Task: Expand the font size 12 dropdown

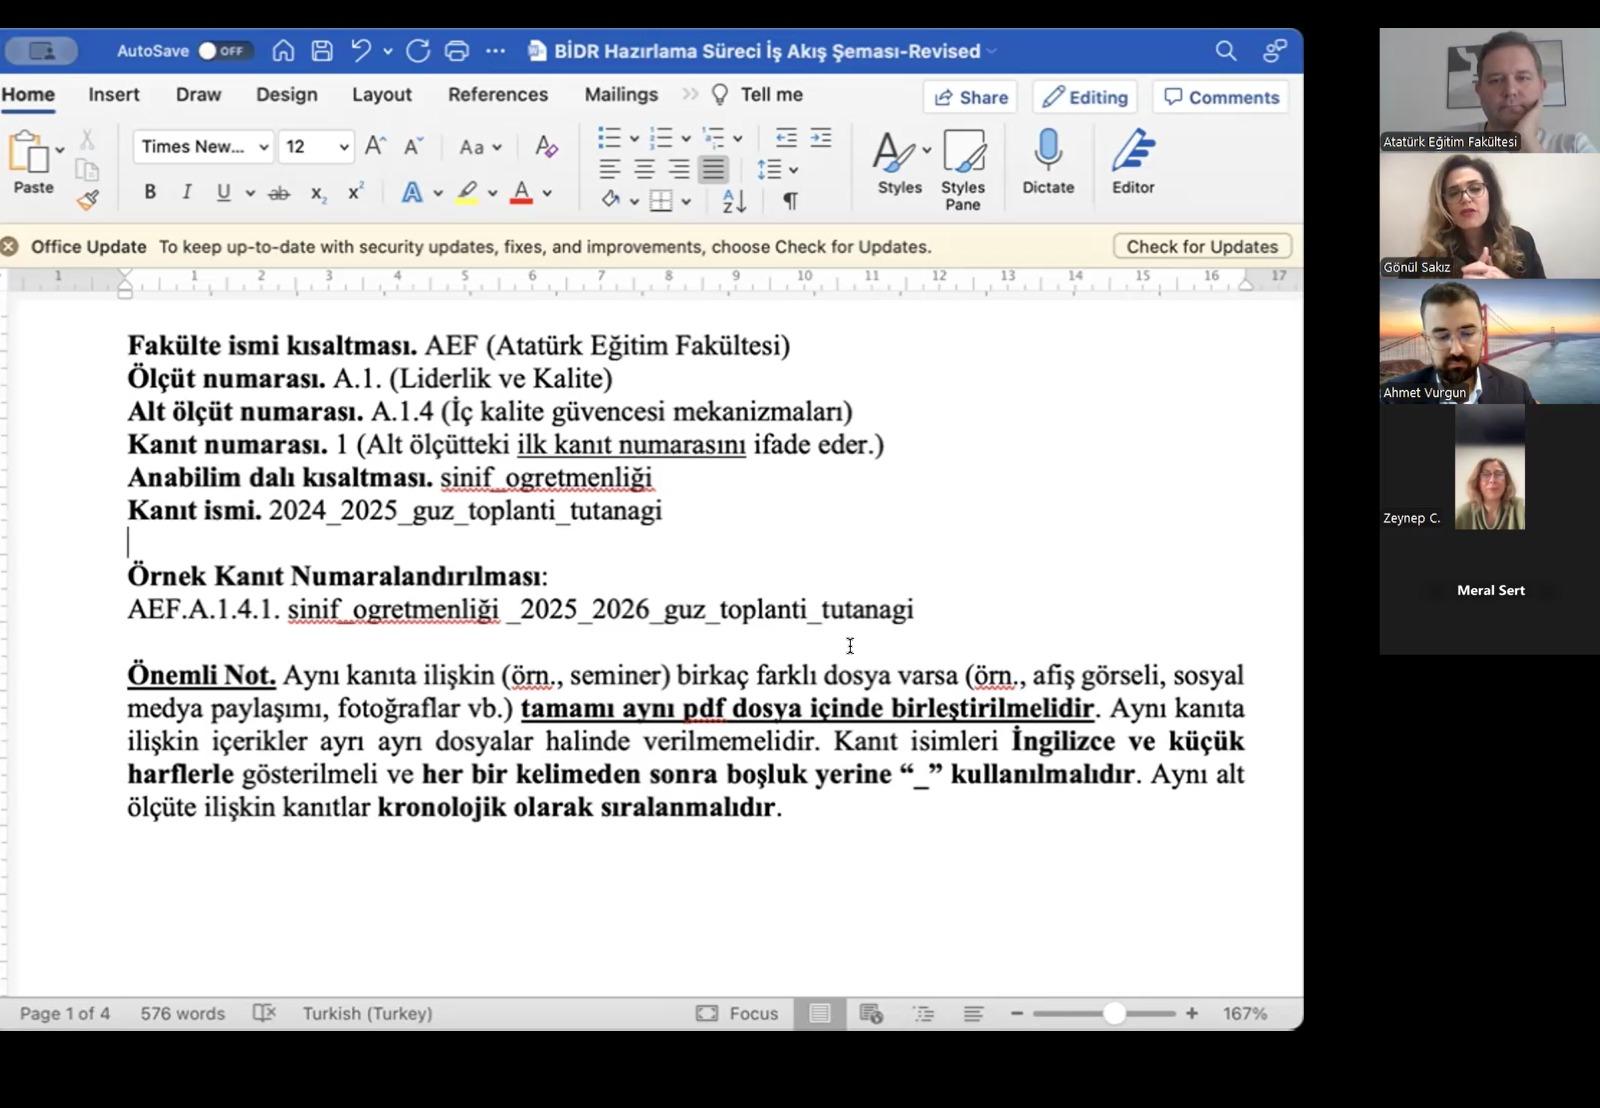Action: click(x=343, y=147)
